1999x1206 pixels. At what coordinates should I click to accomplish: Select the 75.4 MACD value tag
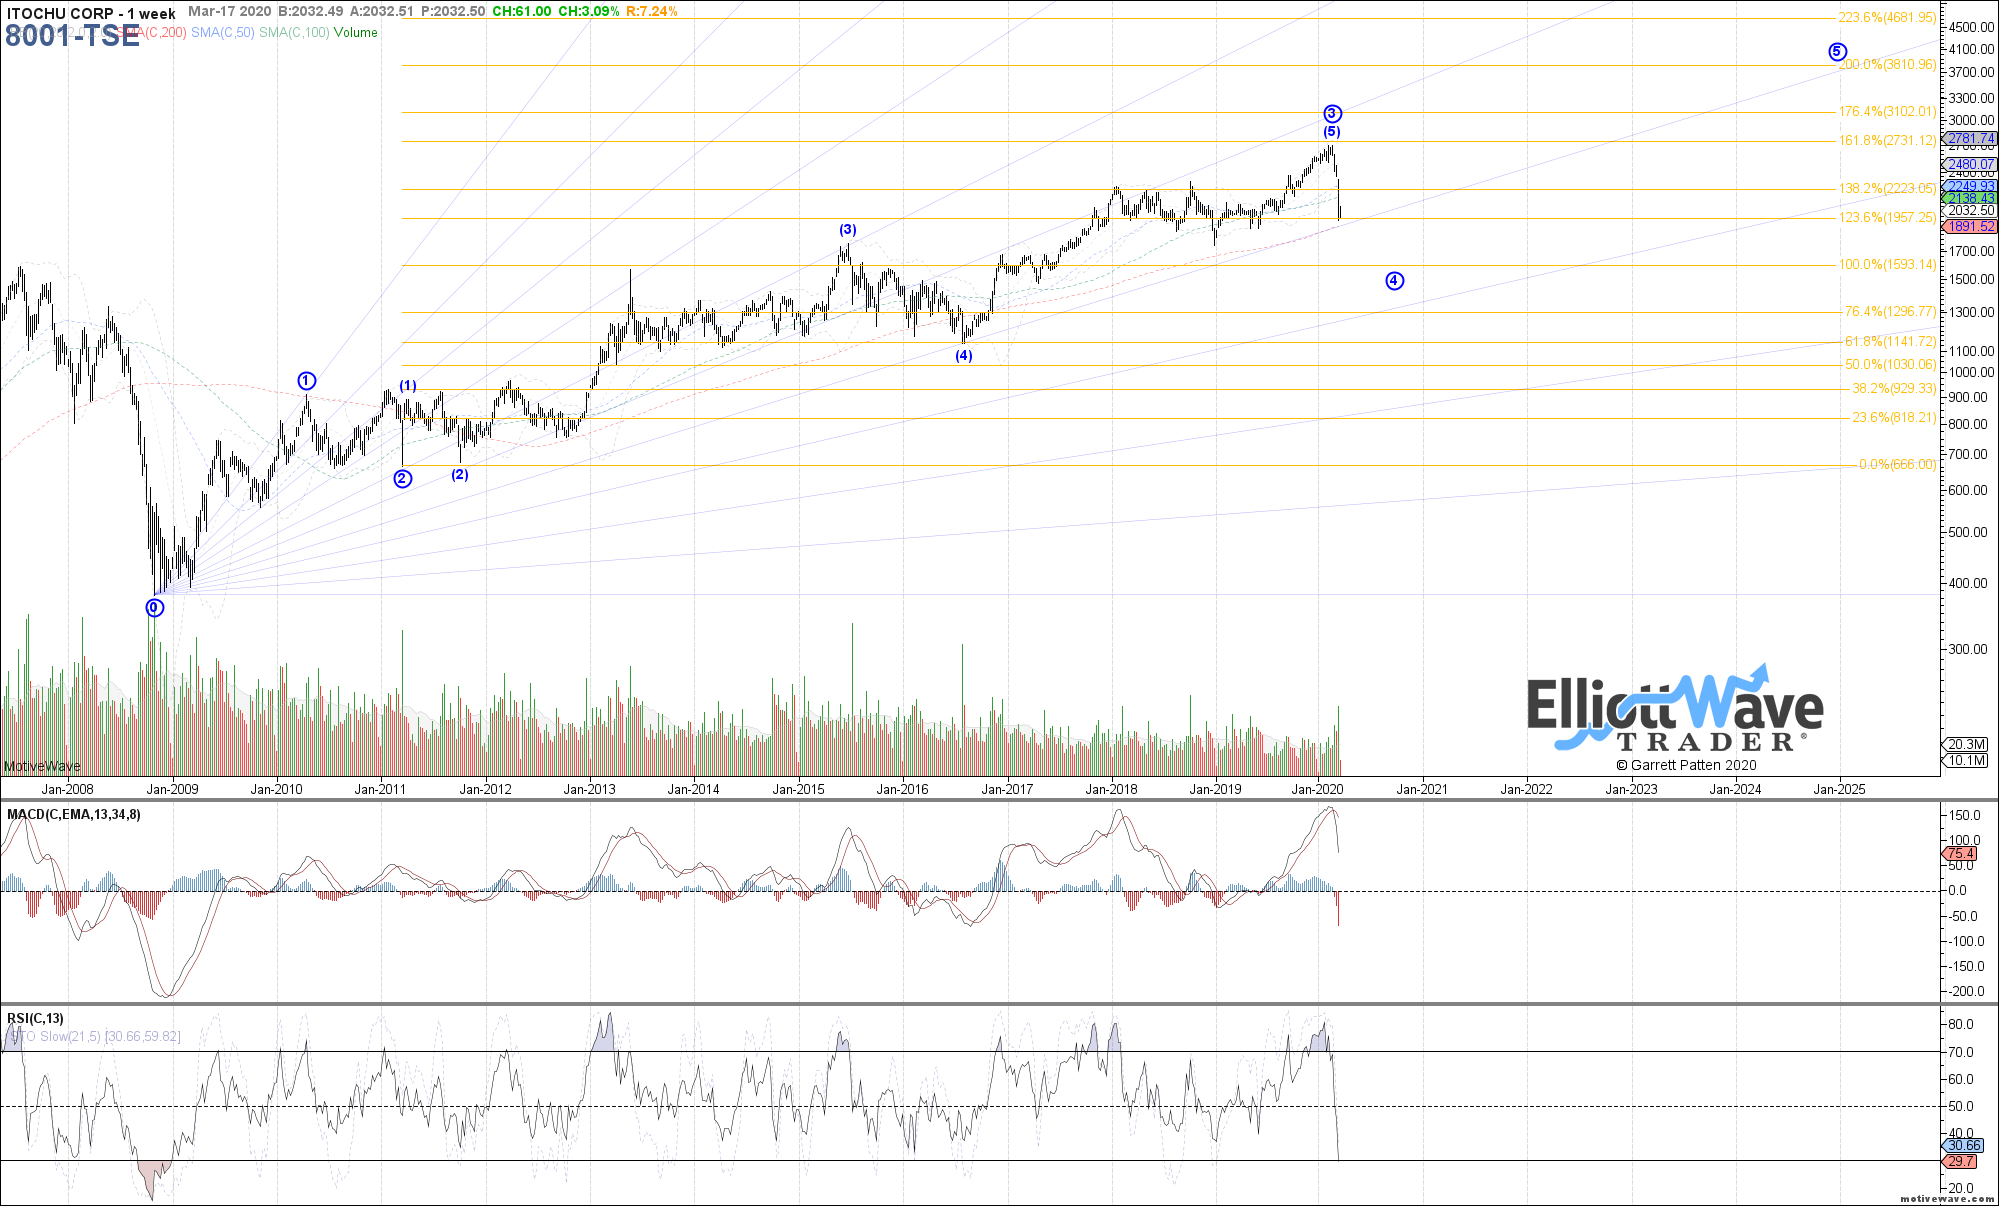click(x=1959, y=853)
